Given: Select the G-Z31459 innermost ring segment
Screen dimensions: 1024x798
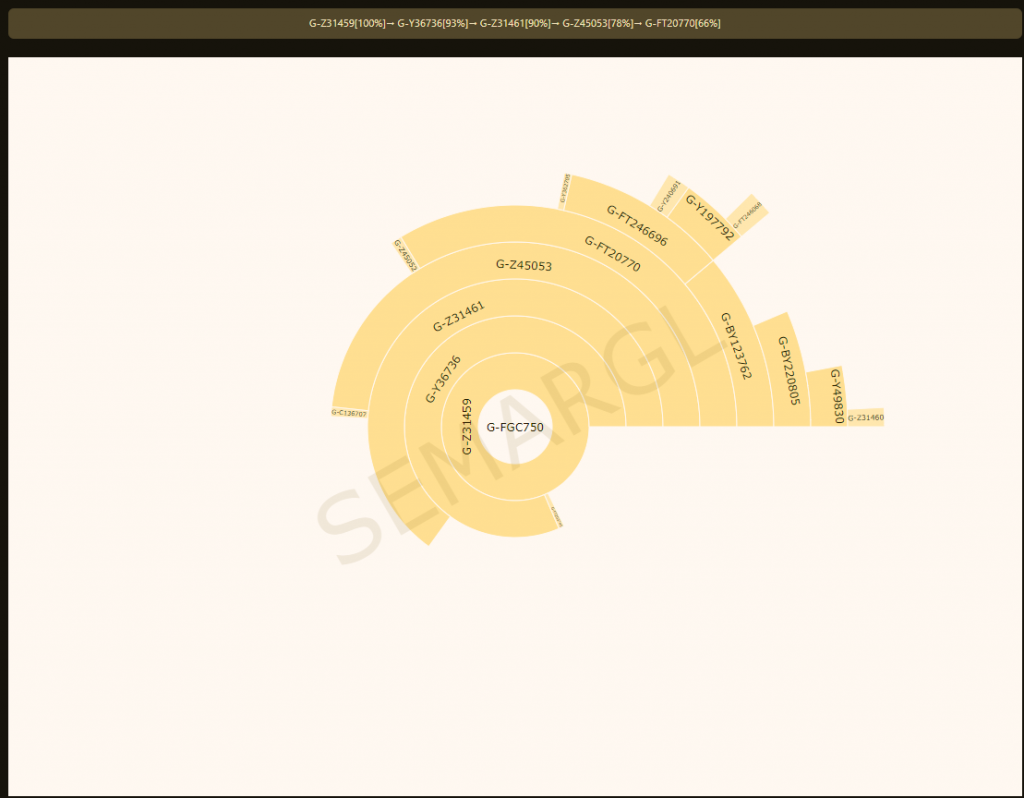Looking at the screenshot, I should point(466,427).
